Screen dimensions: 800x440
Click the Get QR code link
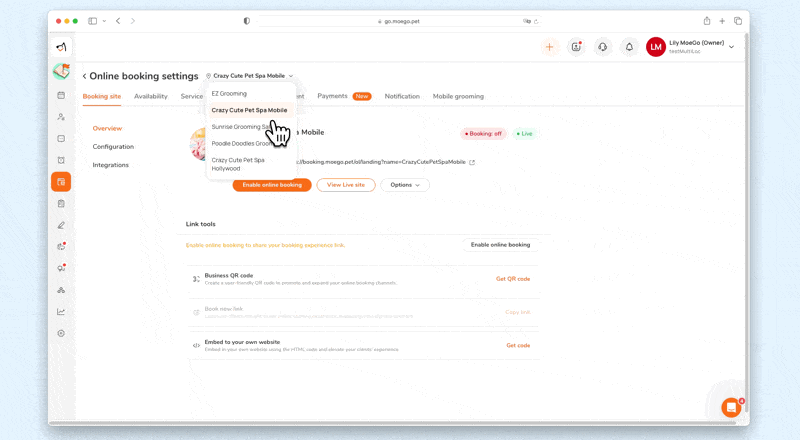[513, 279]
